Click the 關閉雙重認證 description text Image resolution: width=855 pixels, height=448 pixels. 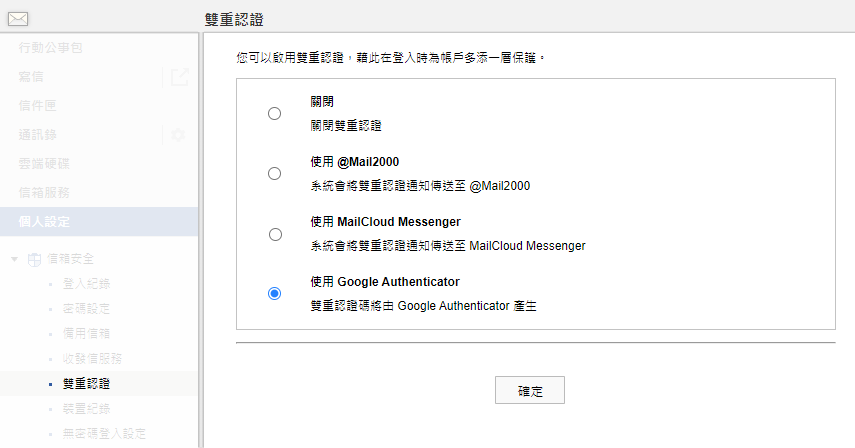[346, 126]
